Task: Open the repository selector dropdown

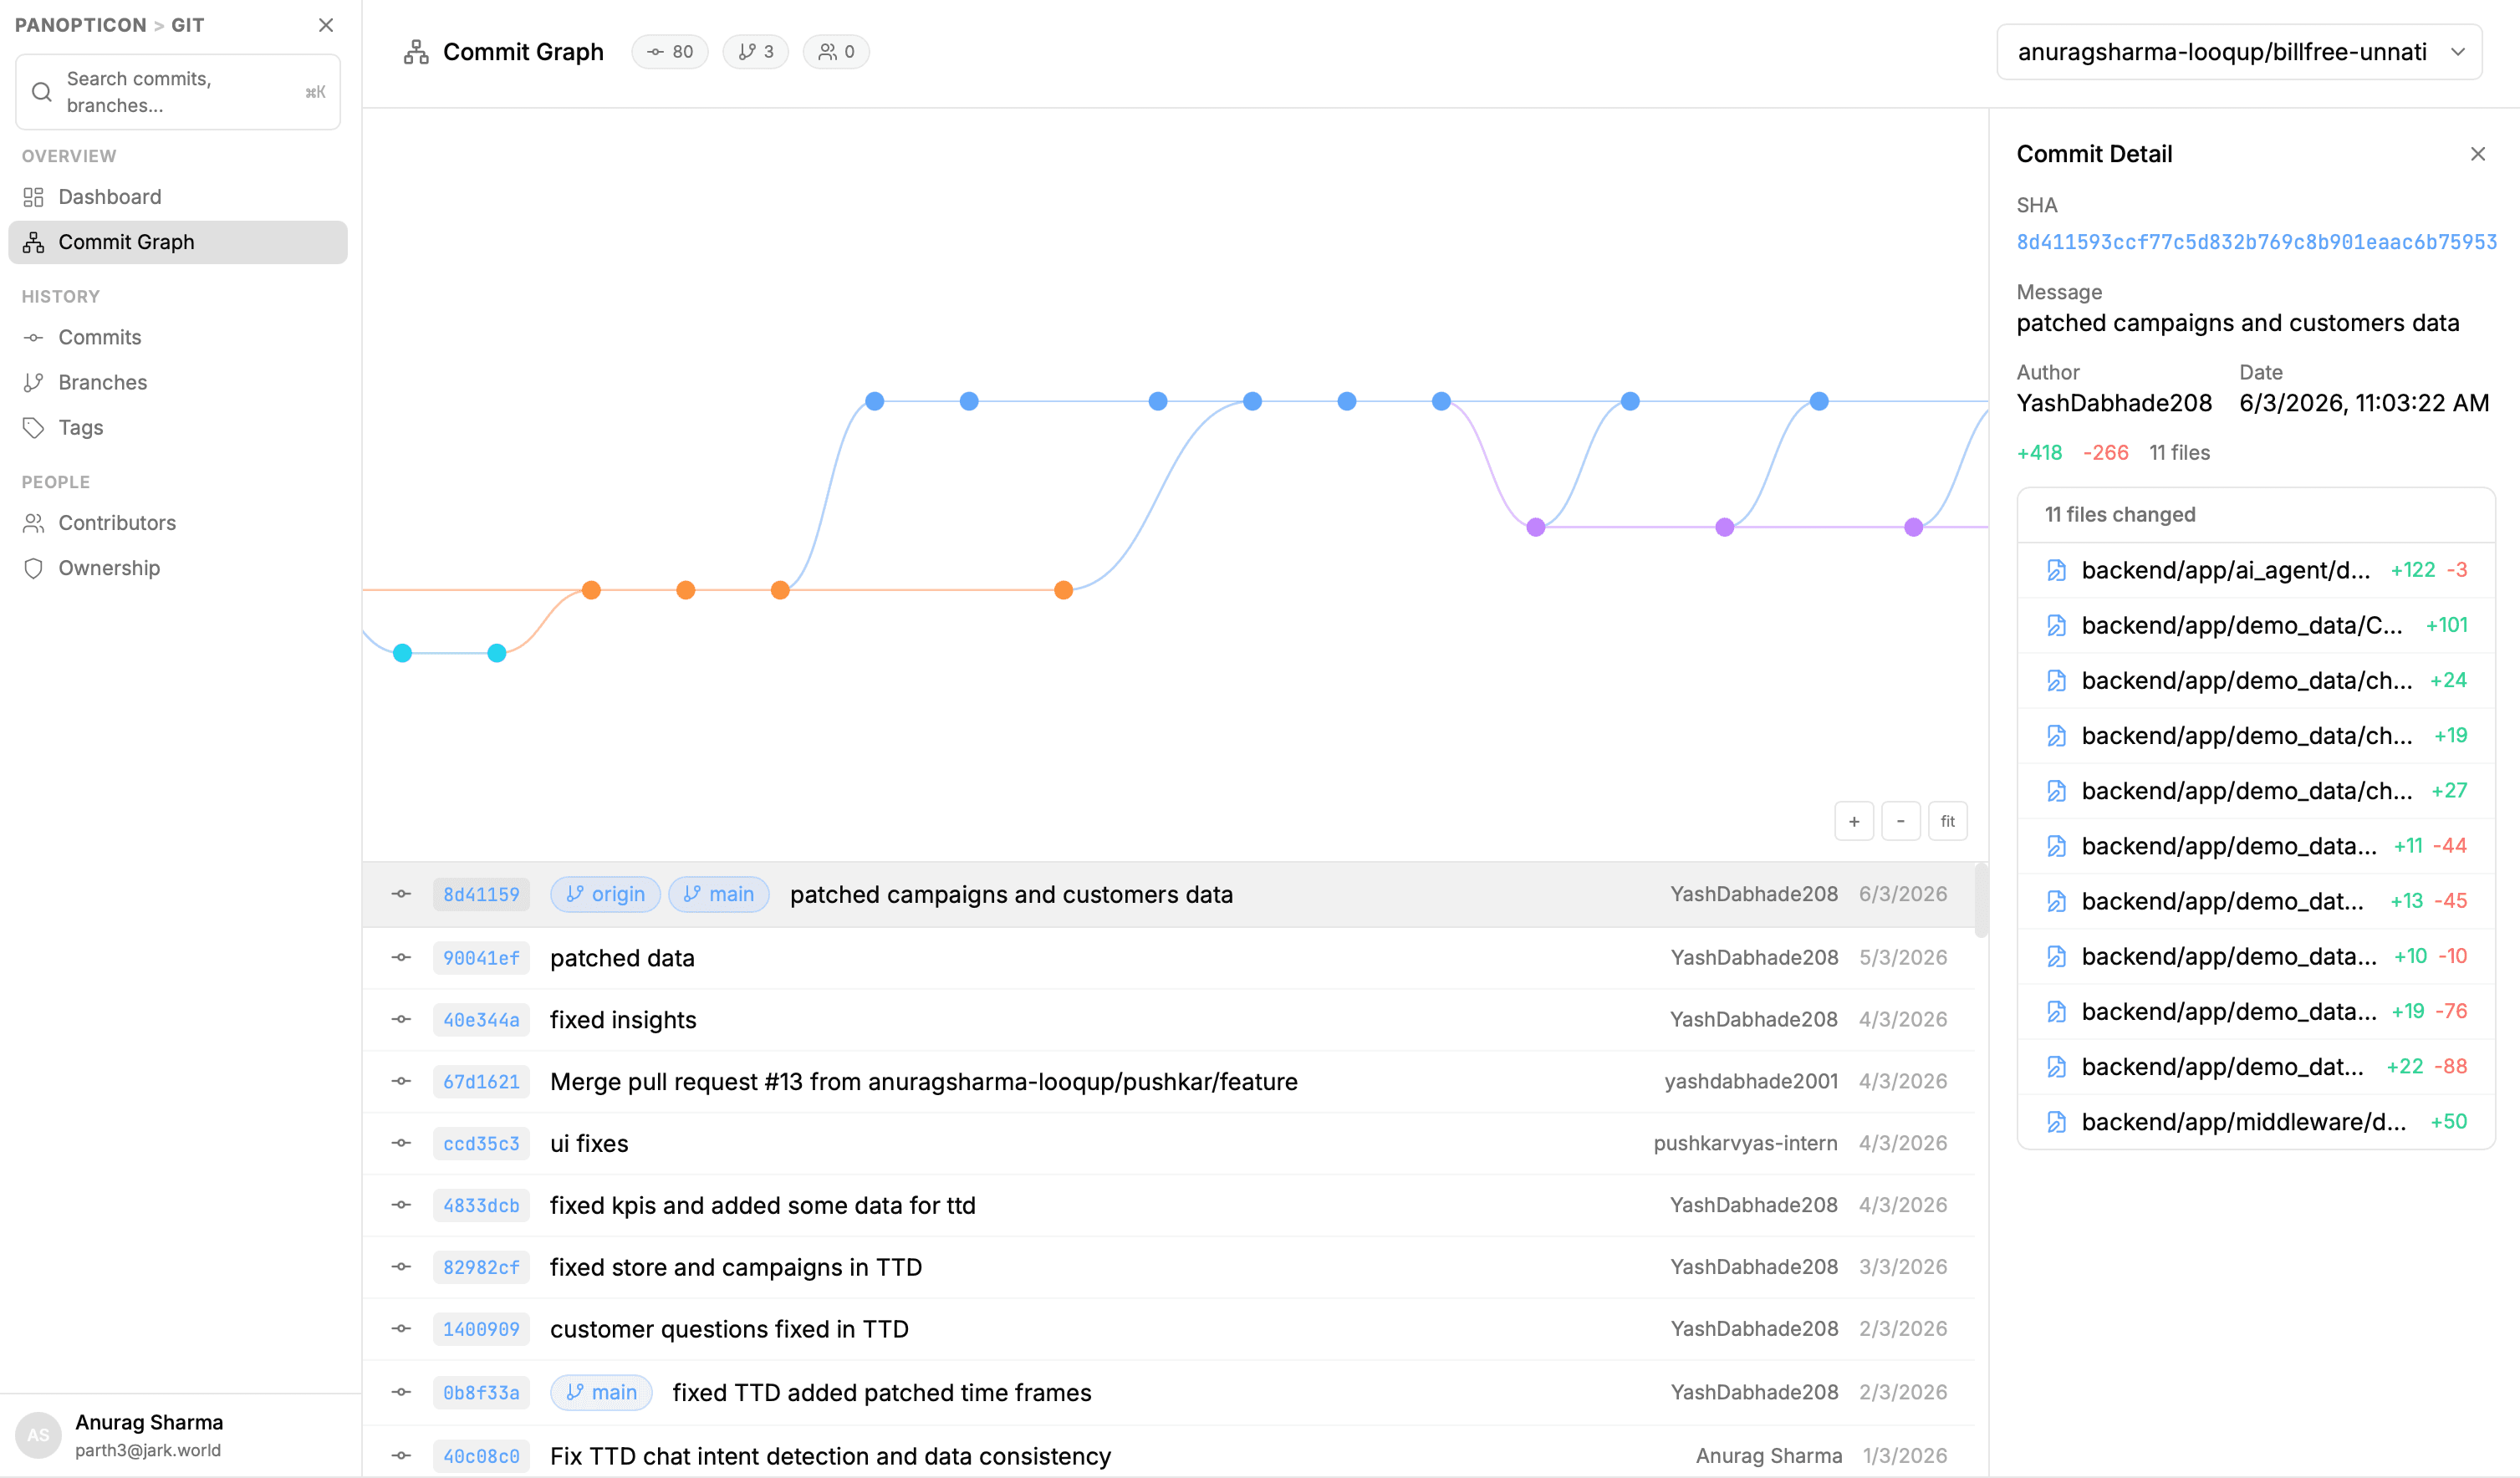Action: coord(2240,51)
